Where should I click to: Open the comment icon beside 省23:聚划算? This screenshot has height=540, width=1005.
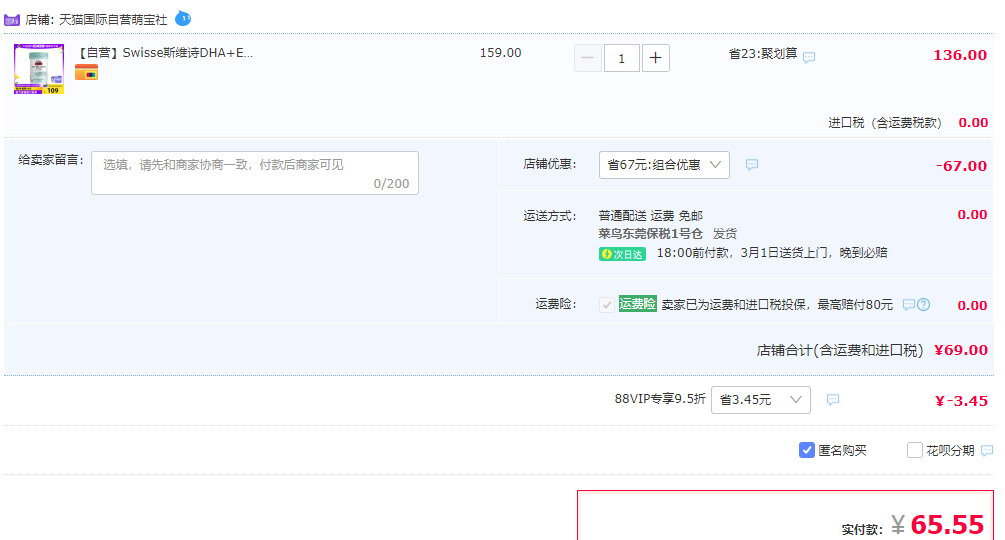click(809, 57)
